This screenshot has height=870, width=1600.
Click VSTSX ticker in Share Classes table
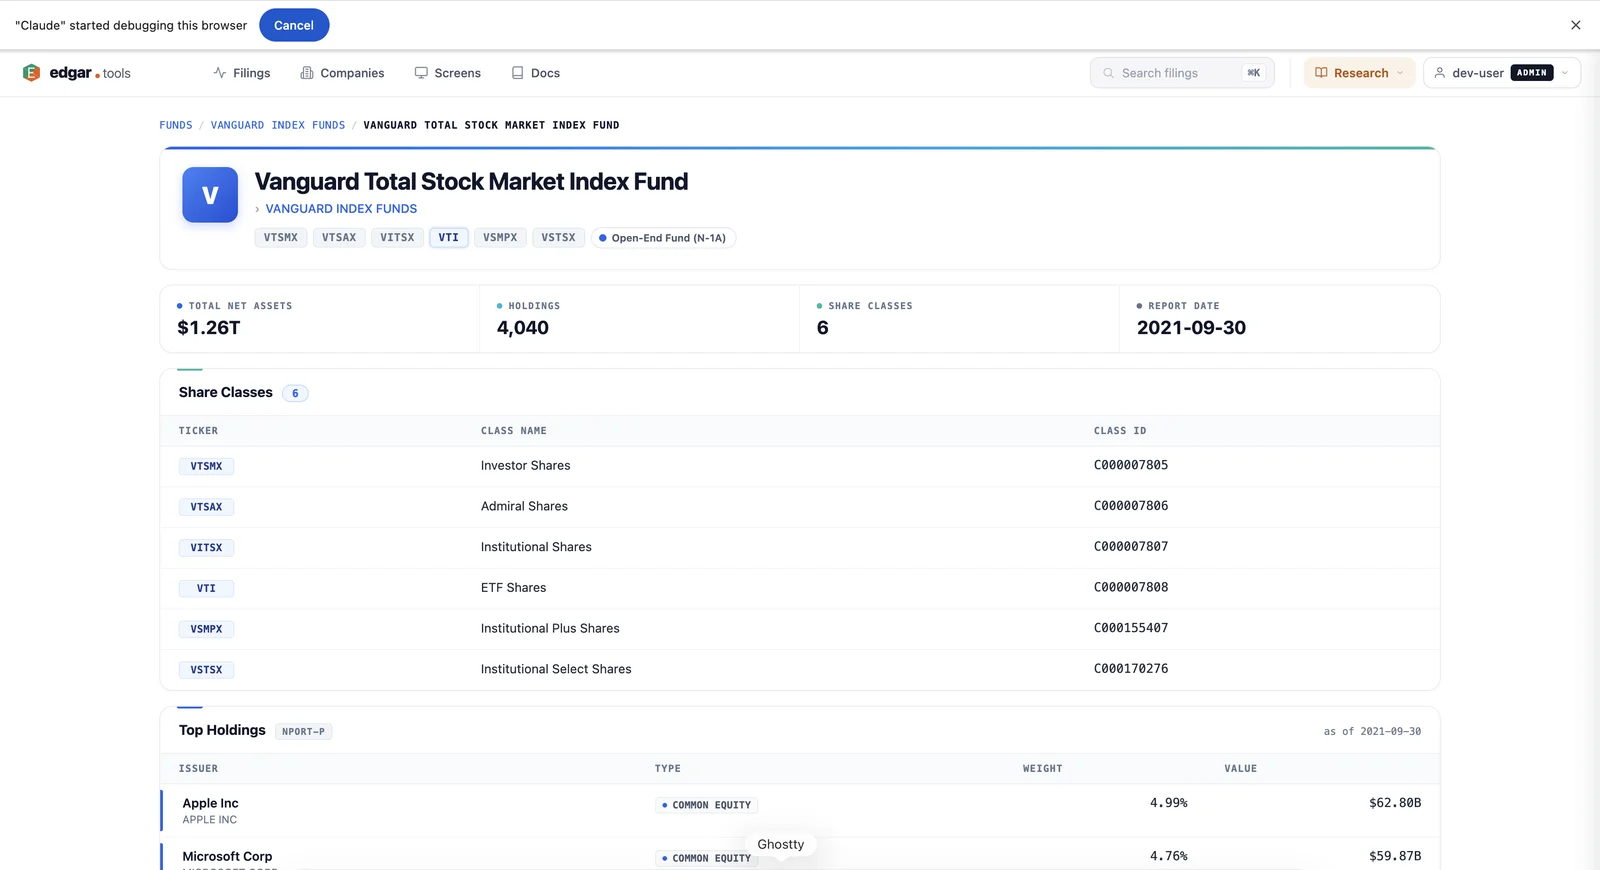click(x=207, y=670)
